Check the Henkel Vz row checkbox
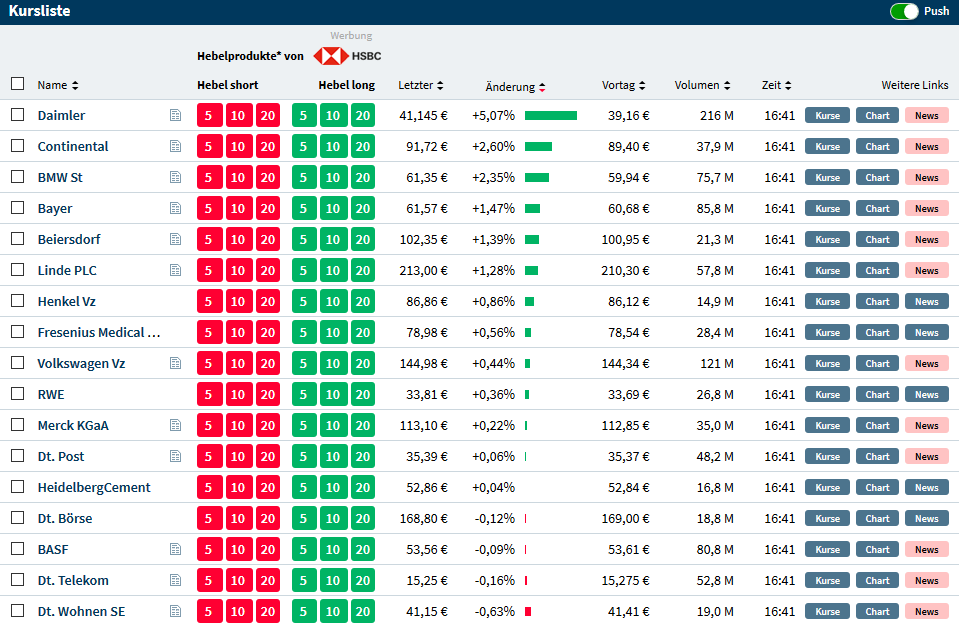The height and width of the screenshot is (625, 960). 18,301
